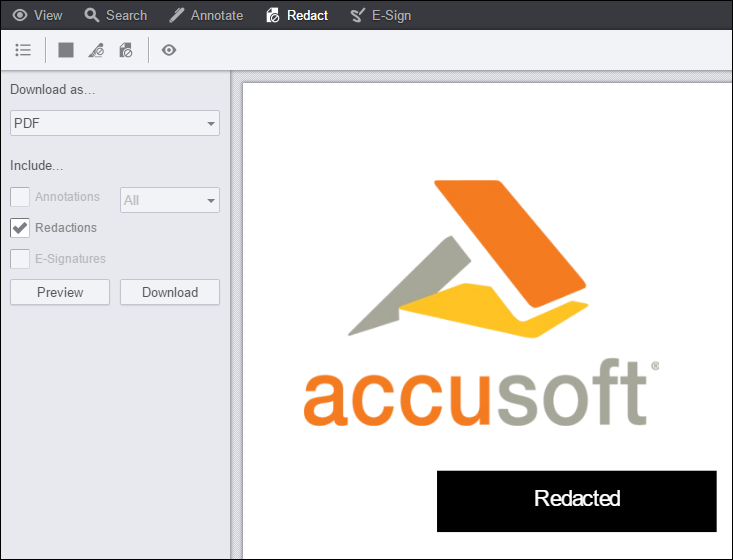Open the PDF download format dropdown
The width and height of the screenshot is (733, 560).
pyautogui.click(x=115, y=123)
